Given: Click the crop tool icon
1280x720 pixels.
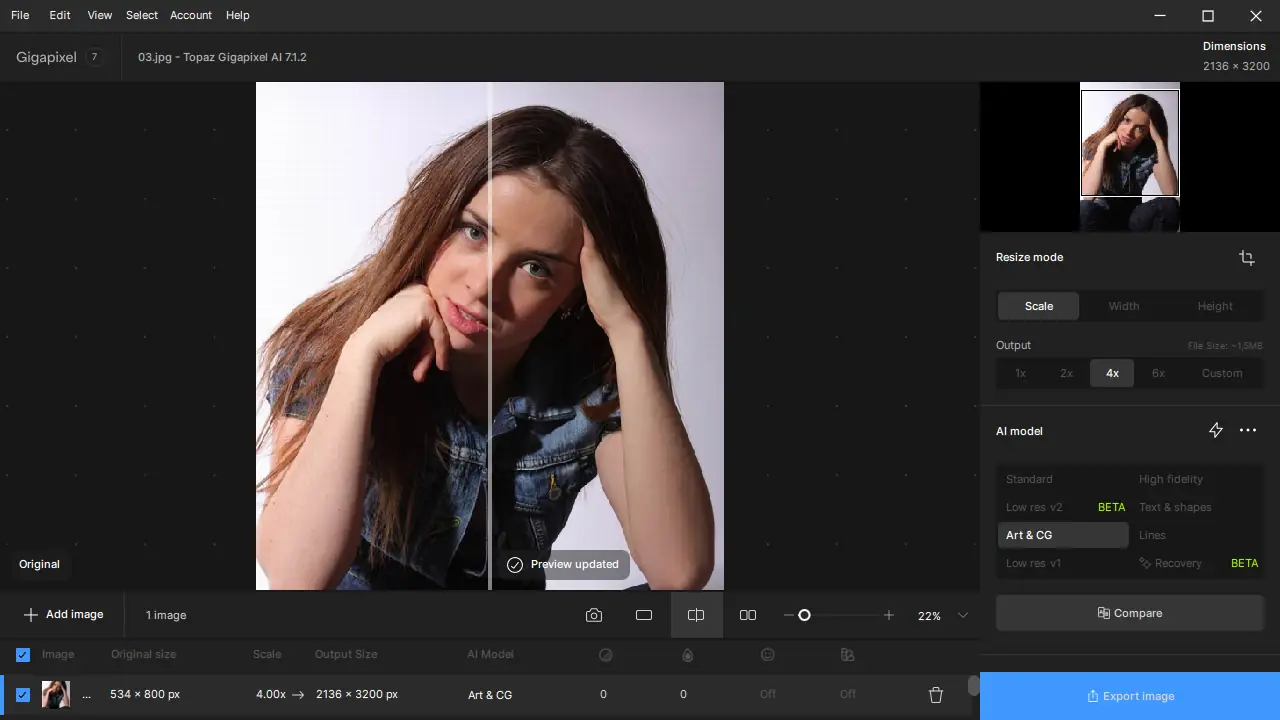Looking at the screenshot, I should (1246, 258).
